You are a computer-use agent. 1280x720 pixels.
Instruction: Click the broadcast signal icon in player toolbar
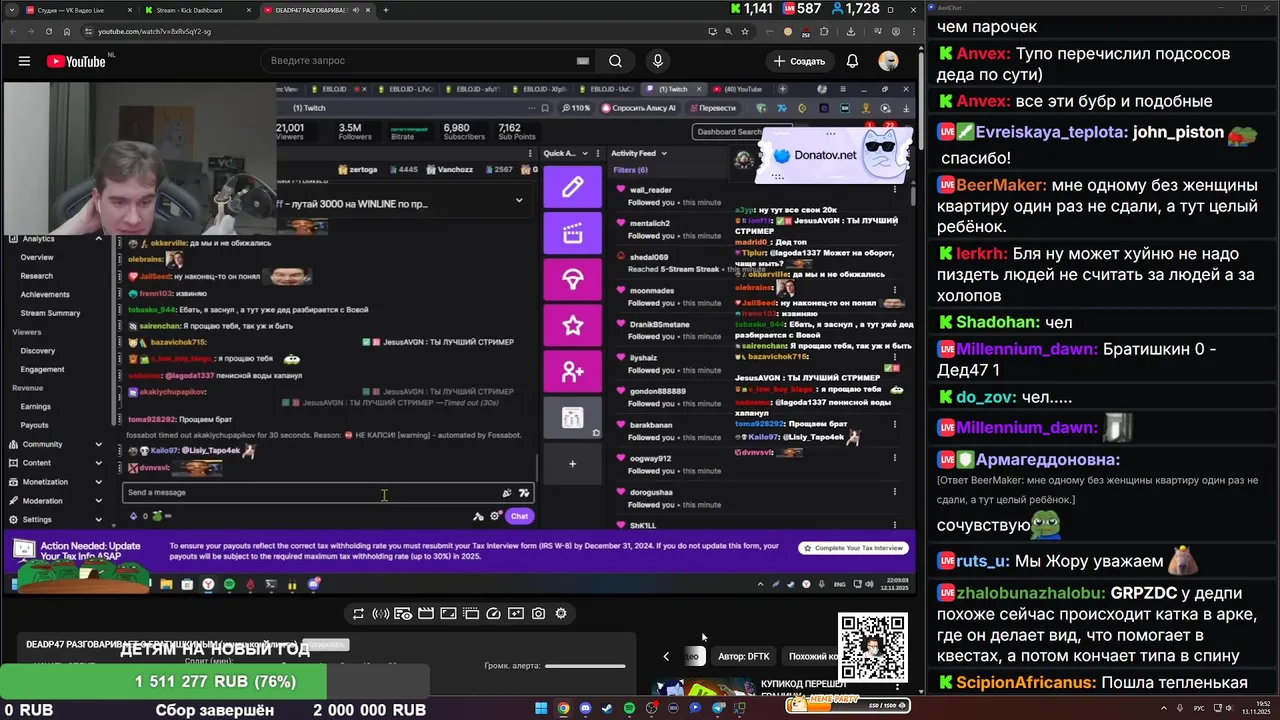pos(380,614)
